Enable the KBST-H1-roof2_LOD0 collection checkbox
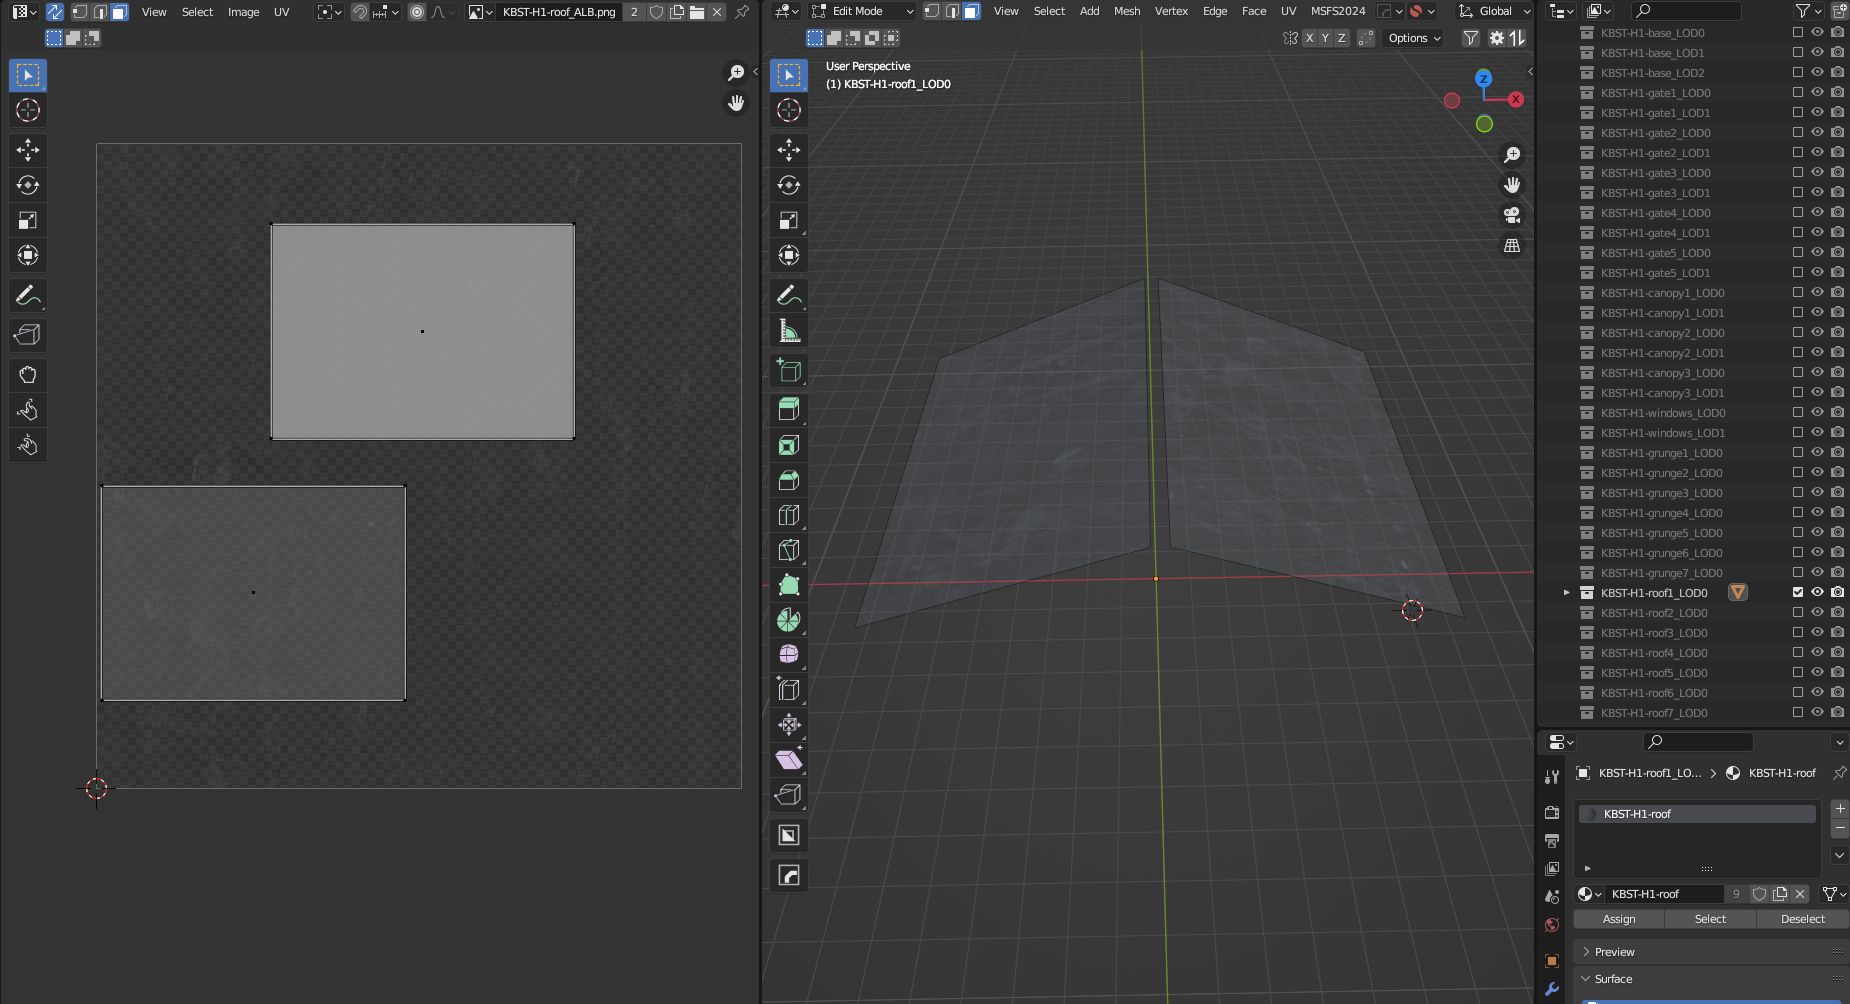Viewport: 1850px width, 1004px height. click(x=1798, y=612)
